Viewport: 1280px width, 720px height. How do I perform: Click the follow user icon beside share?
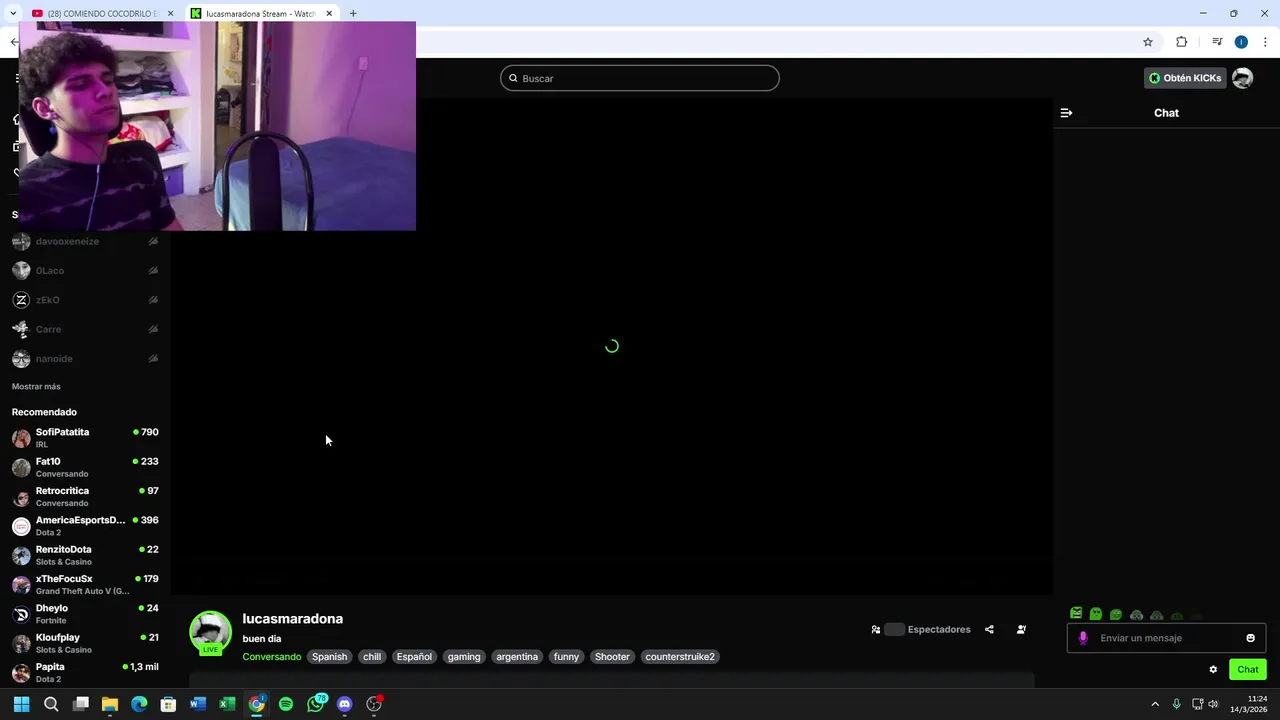[1021, 630]
